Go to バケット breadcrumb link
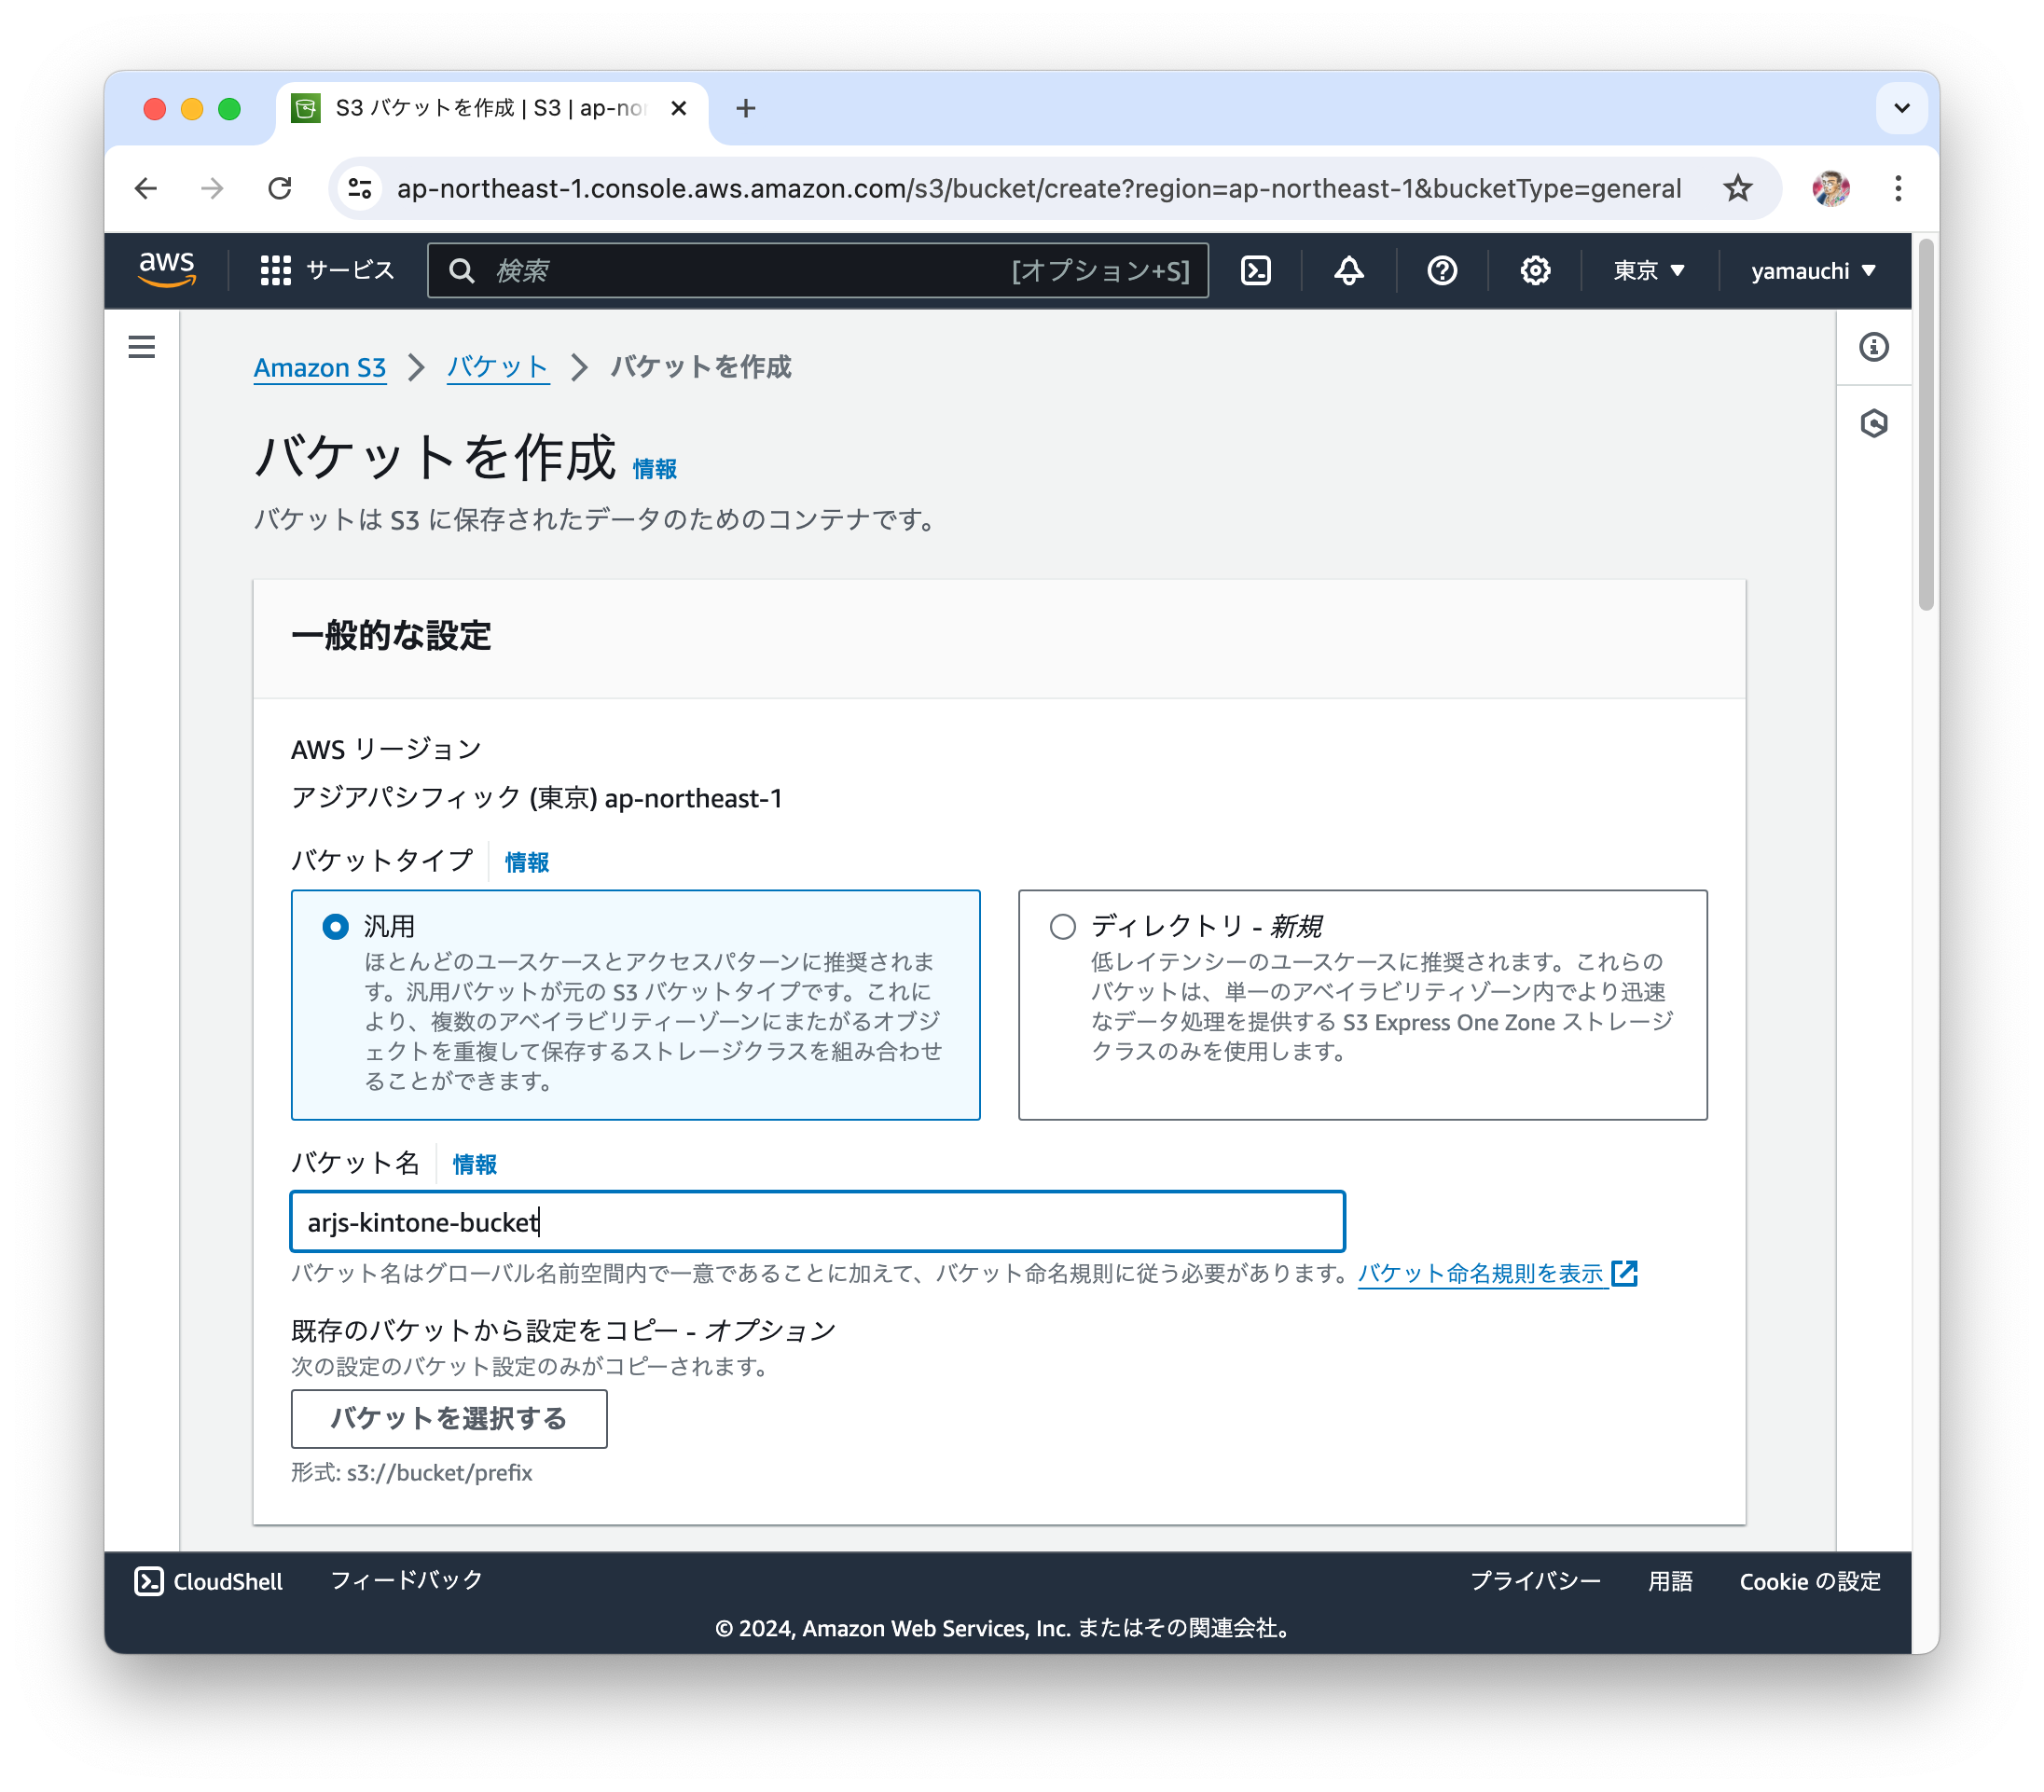2044x1792 pixels. point(497,368)
